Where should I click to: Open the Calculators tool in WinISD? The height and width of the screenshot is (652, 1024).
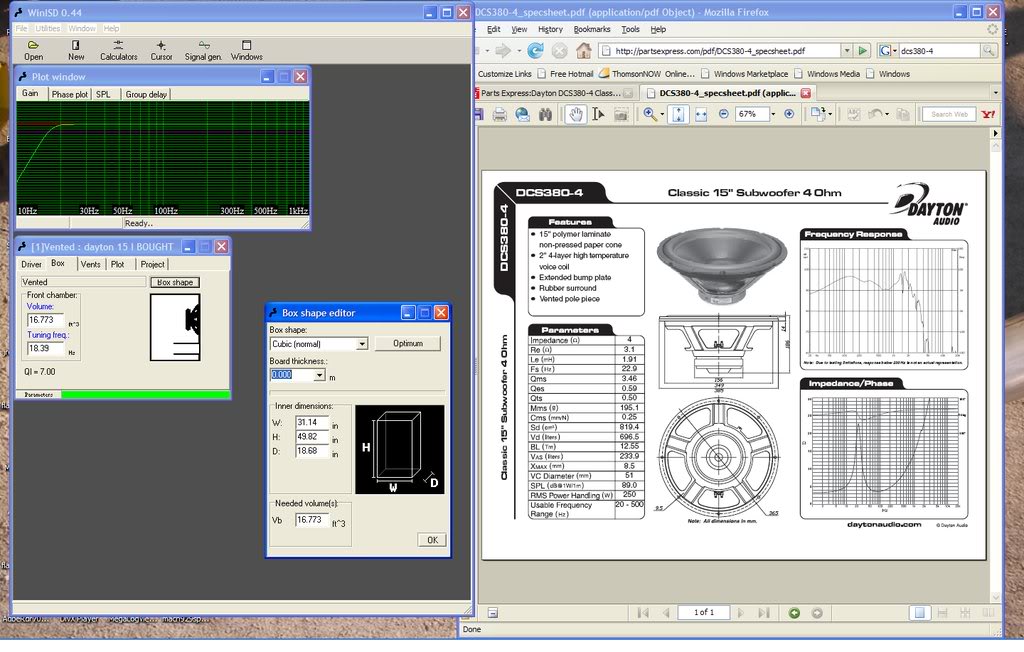pyautogui.click(x=118, y=50)
